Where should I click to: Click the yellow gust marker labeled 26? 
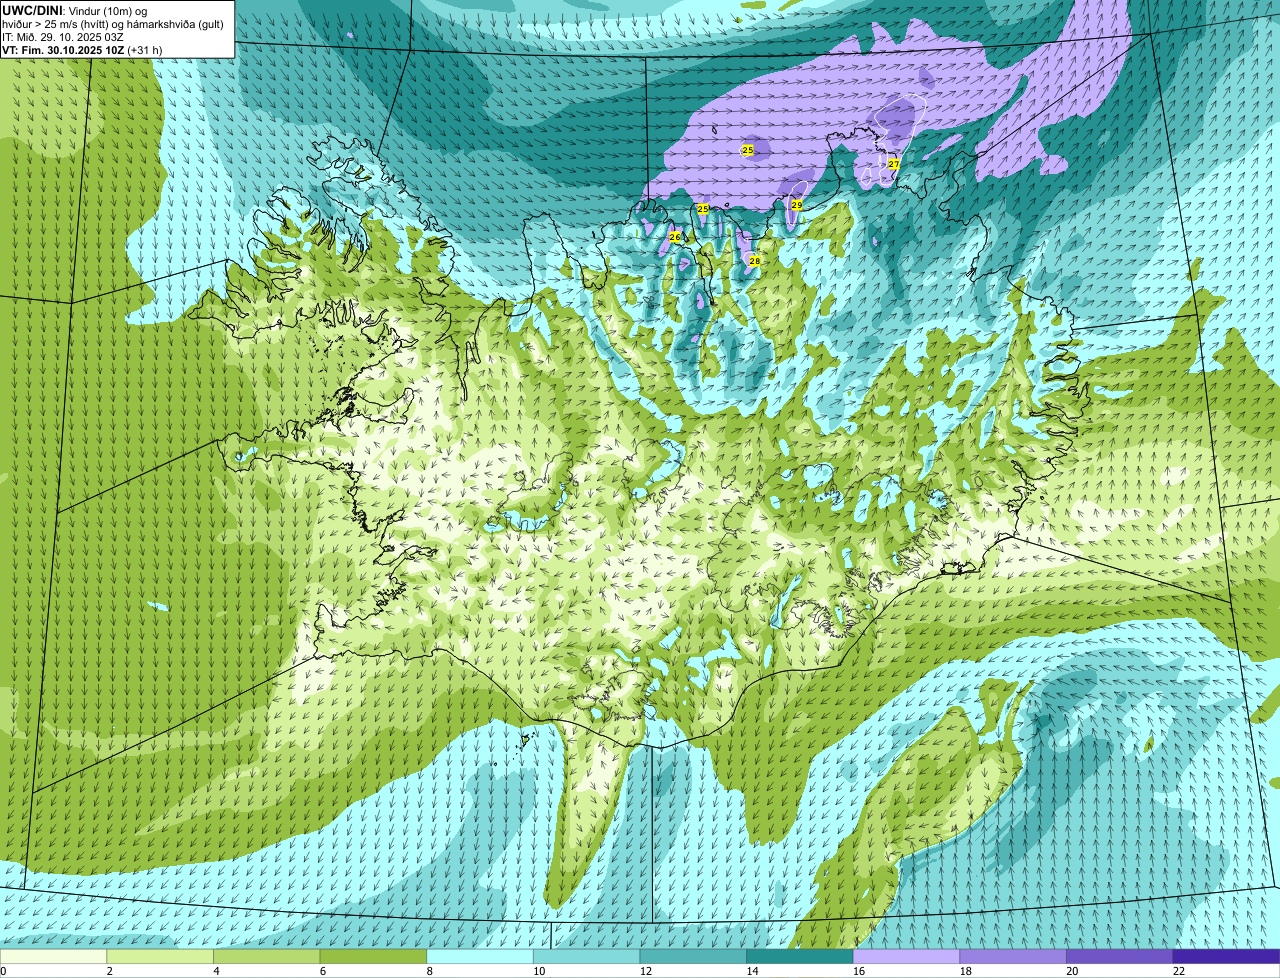point(675,237)
